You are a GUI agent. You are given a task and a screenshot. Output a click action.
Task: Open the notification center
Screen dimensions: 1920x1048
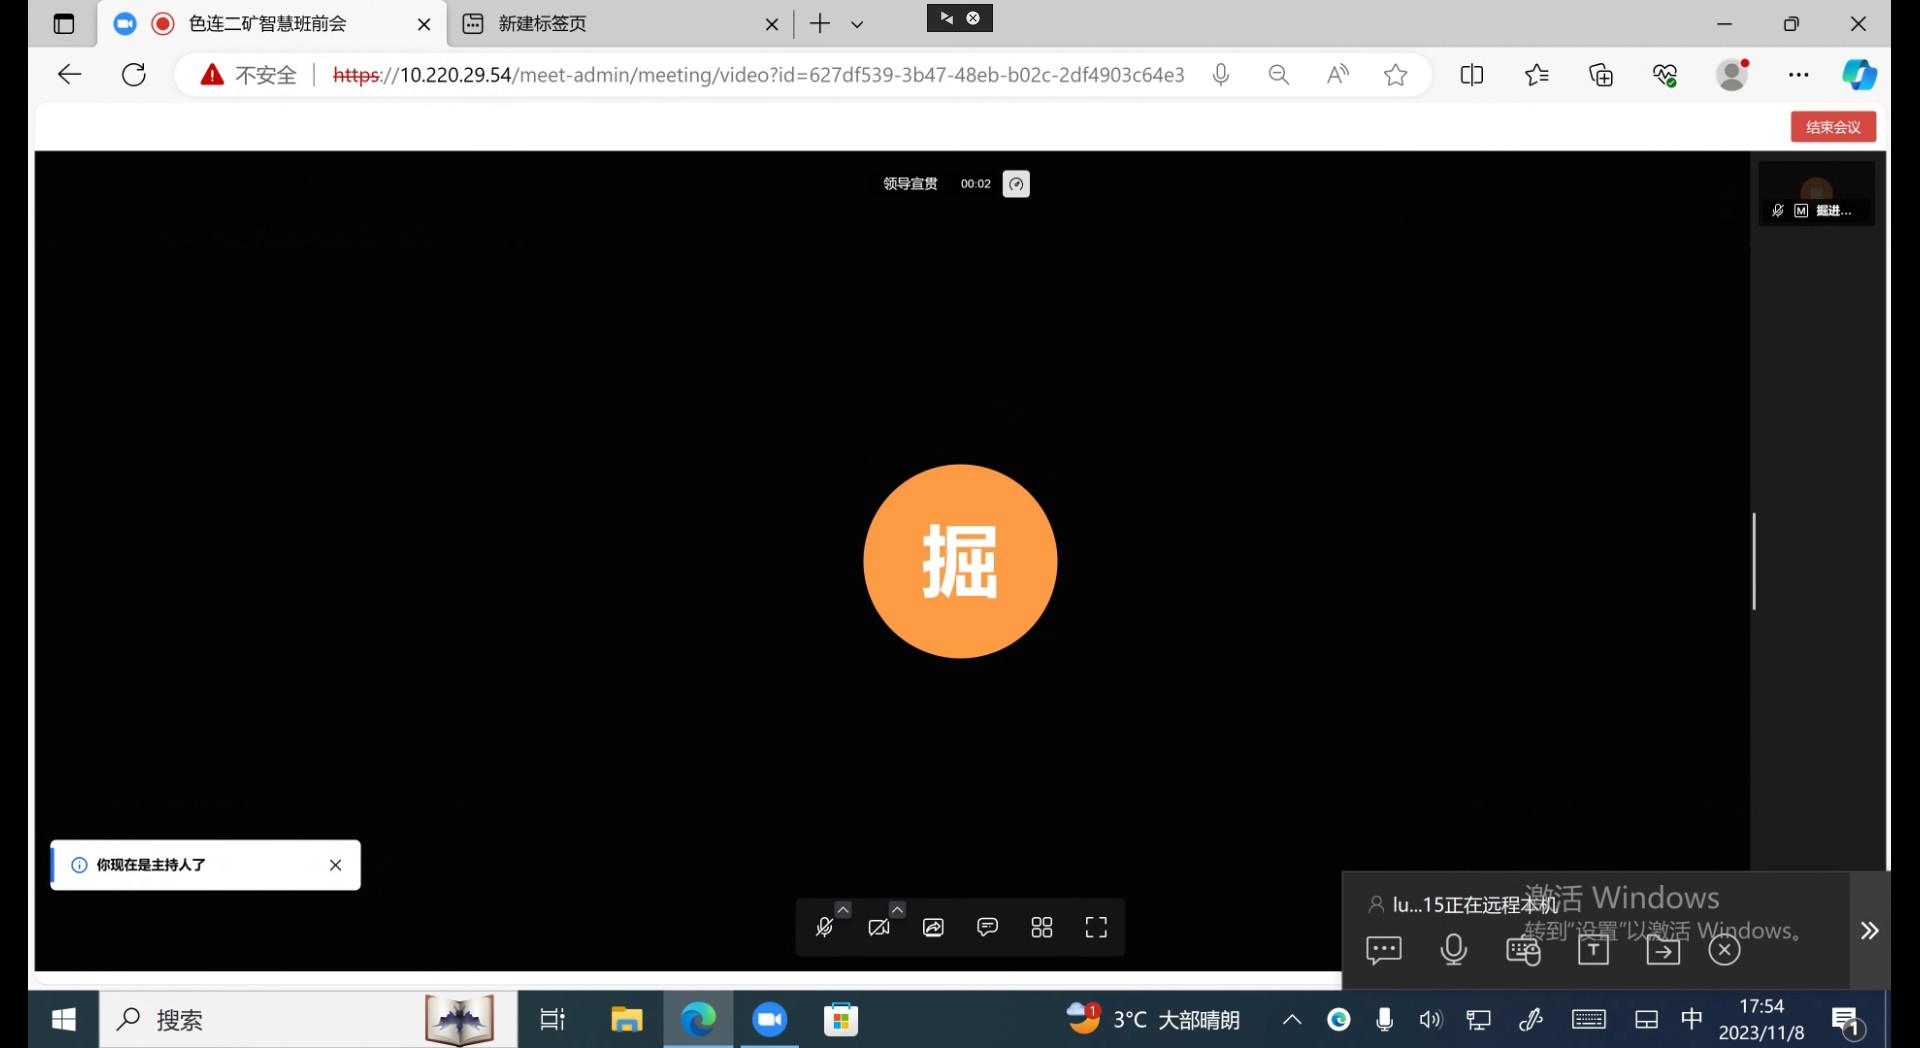1847,1021
